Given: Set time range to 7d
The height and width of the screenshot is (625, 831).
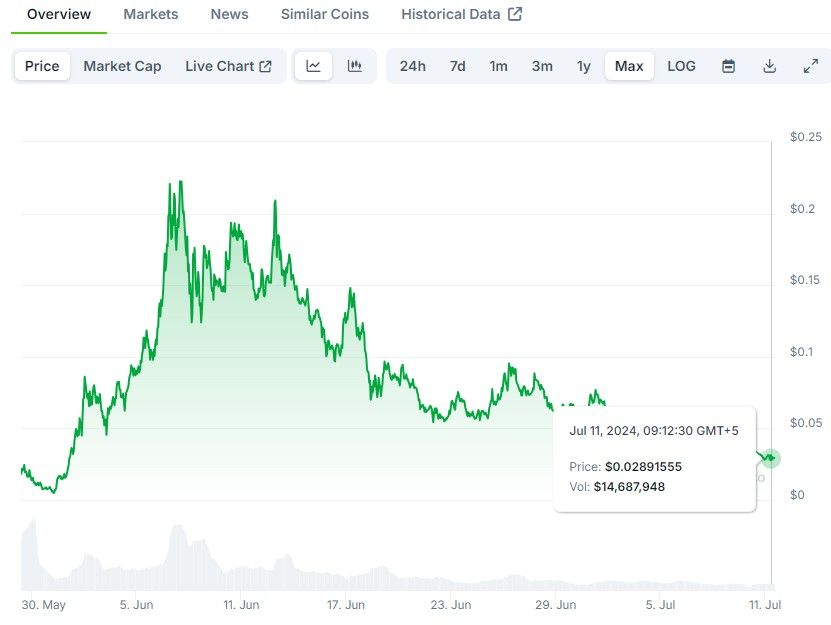Looking at the screenshot, I should (x=457, y=66).
